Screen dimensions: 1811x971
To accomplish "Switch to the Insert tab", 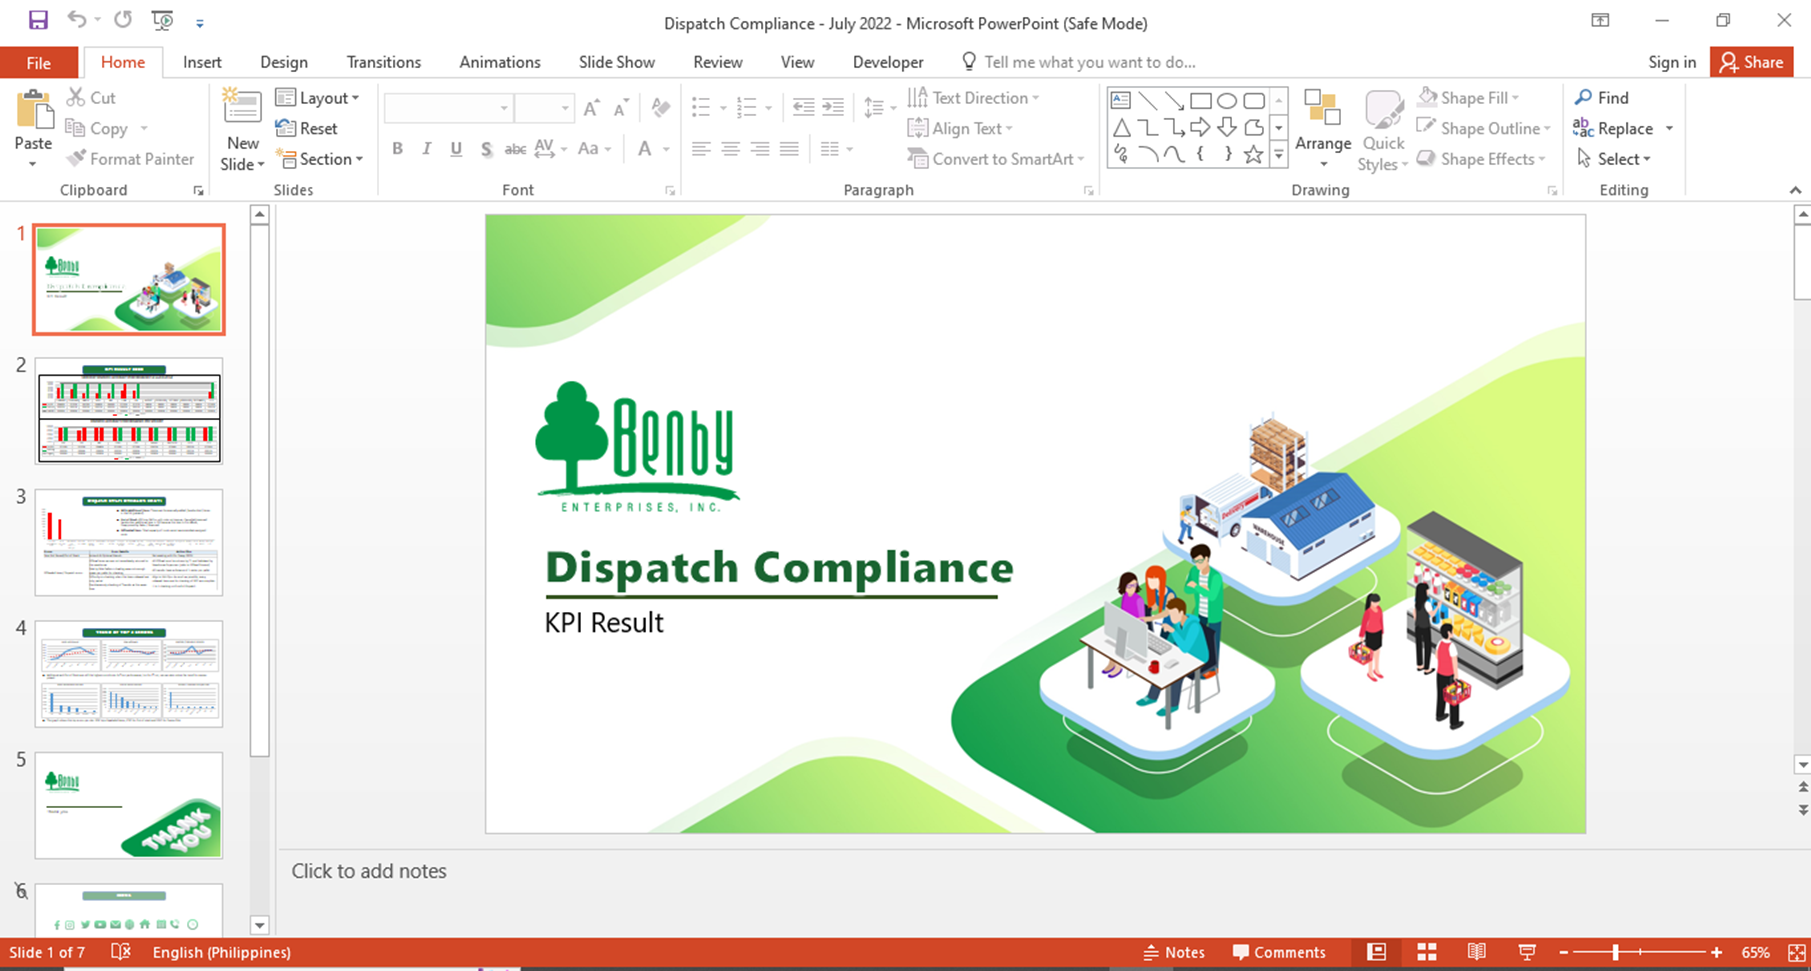I will click(x=202, y=62).
